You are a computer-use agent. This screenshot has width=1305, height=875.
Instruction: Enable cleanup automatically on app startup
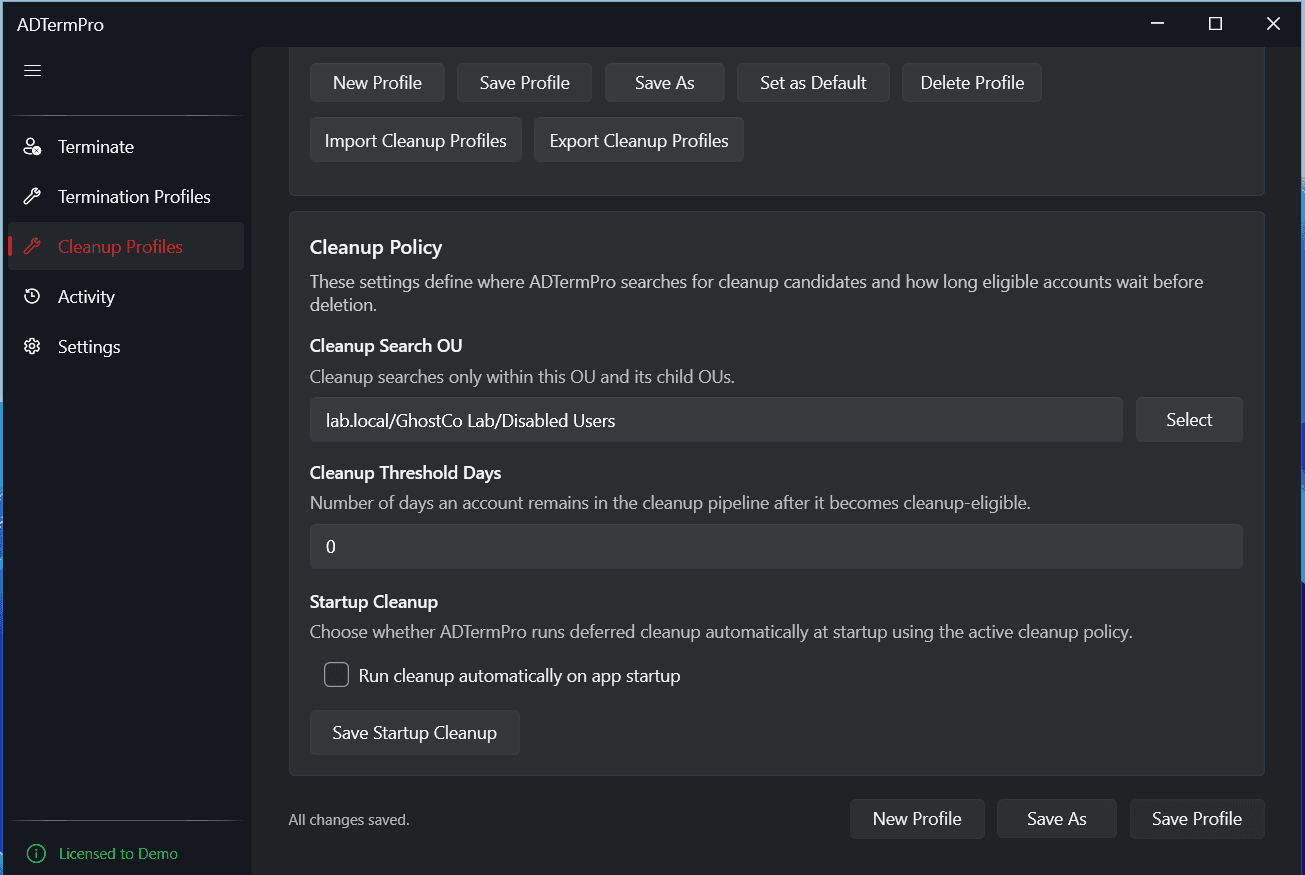click(336, 675)
